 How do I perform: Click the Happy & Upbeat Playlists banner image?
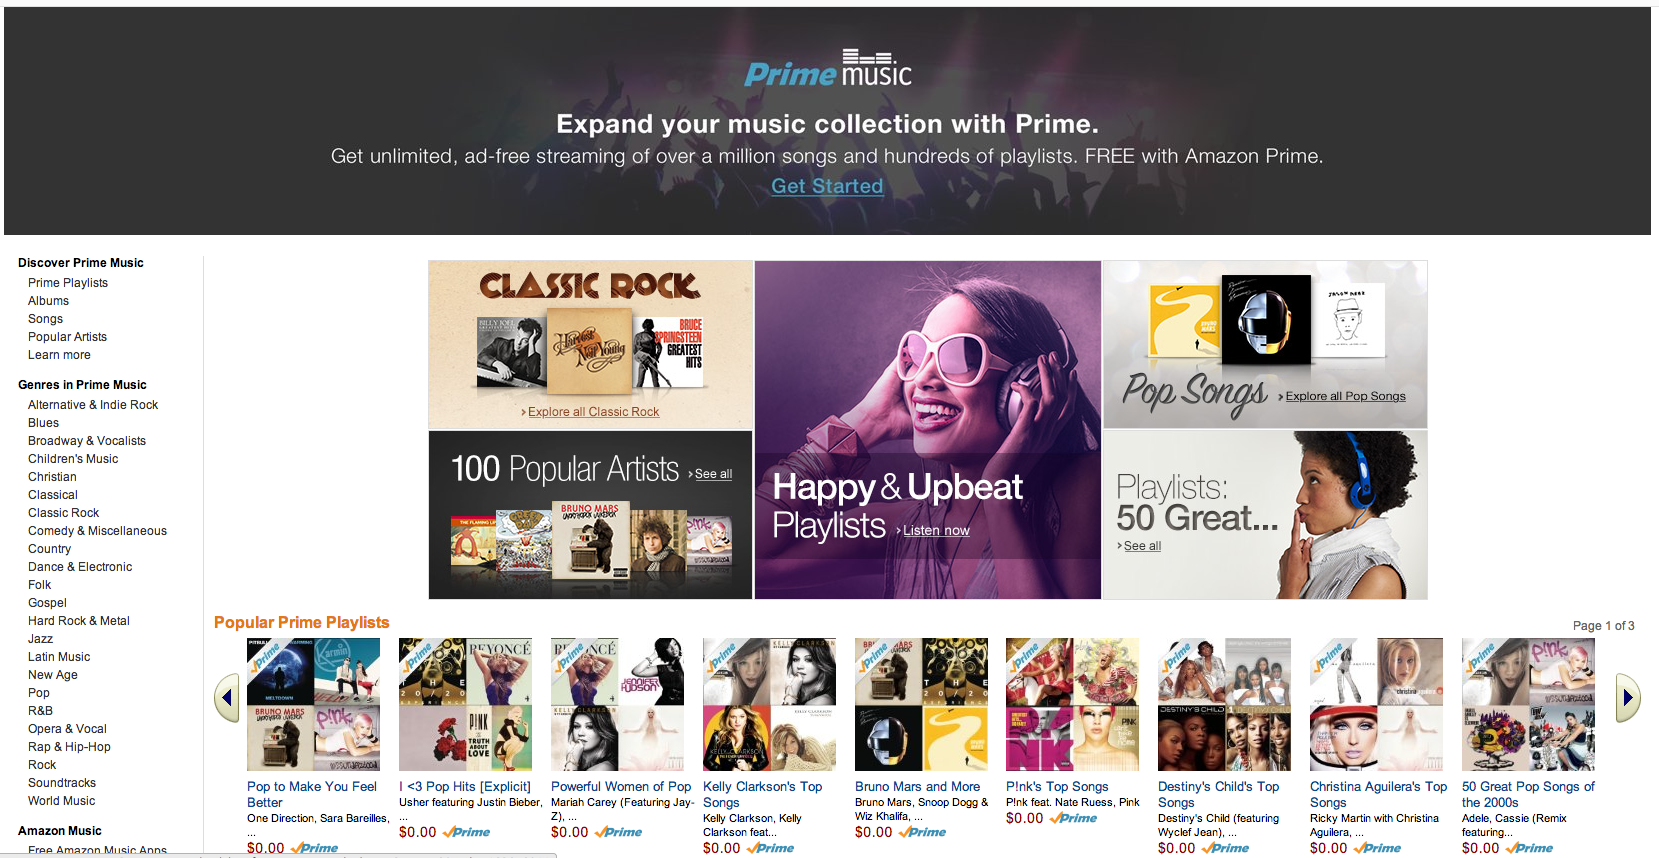tap(928, 430)
